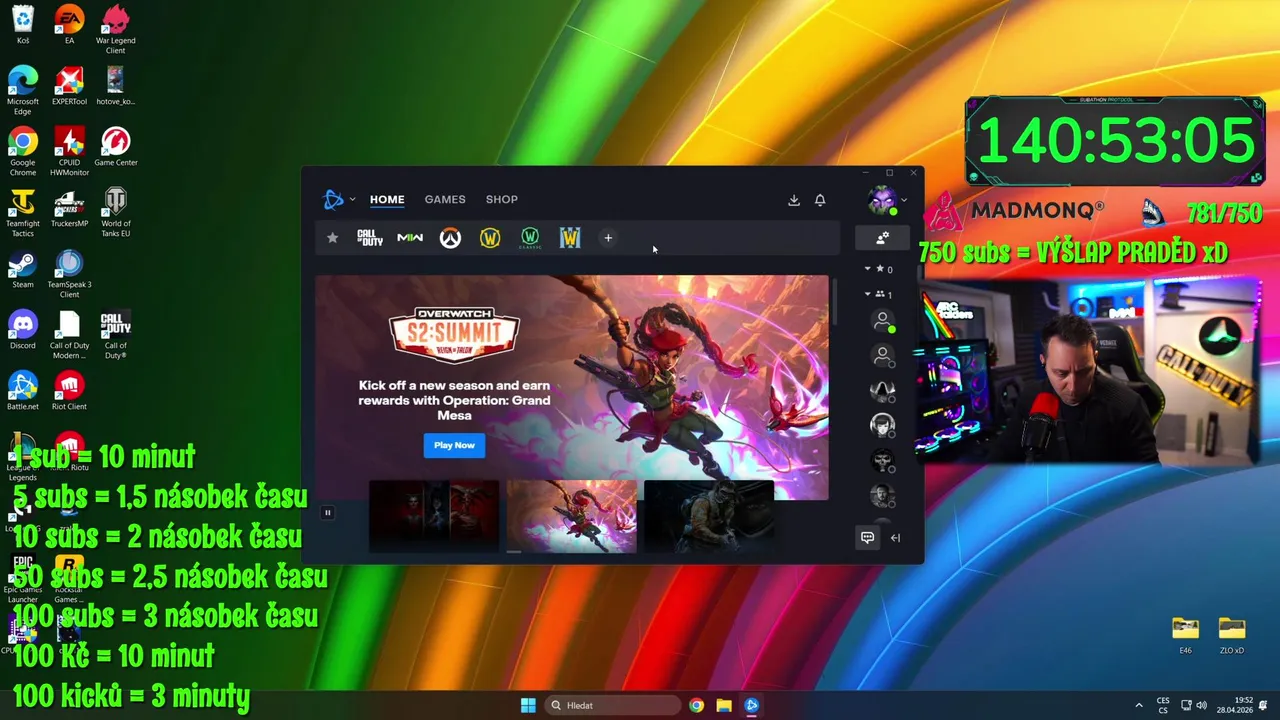The width and height of the screenshot is (1280, 720).
Task: Open the Windows Start menu
Action: pyautogui.click(x=528, y=705)
